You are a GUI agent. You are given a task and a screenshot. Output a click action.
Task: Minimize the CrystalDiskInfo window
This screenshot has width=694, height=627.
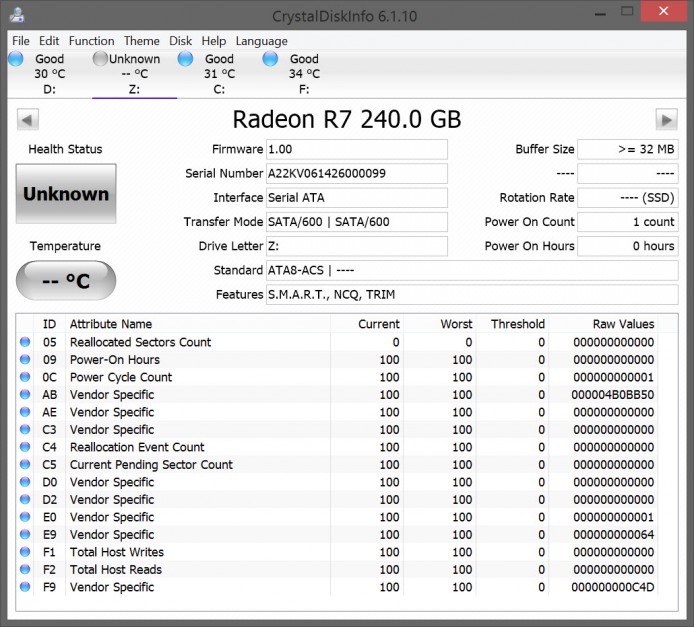600,13
